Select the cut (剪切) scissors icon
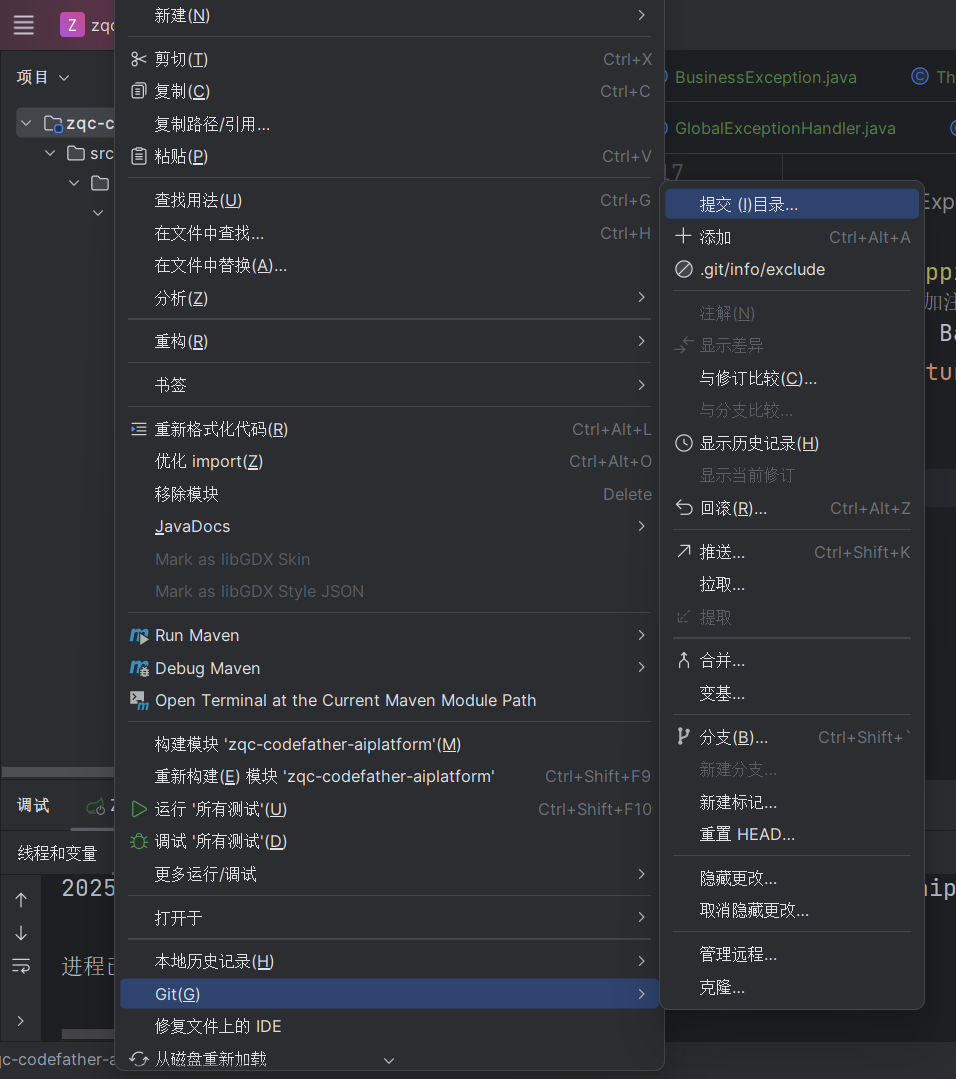Image resolution: width=956 pixels, height=1079 pixels. click(139, 59)
